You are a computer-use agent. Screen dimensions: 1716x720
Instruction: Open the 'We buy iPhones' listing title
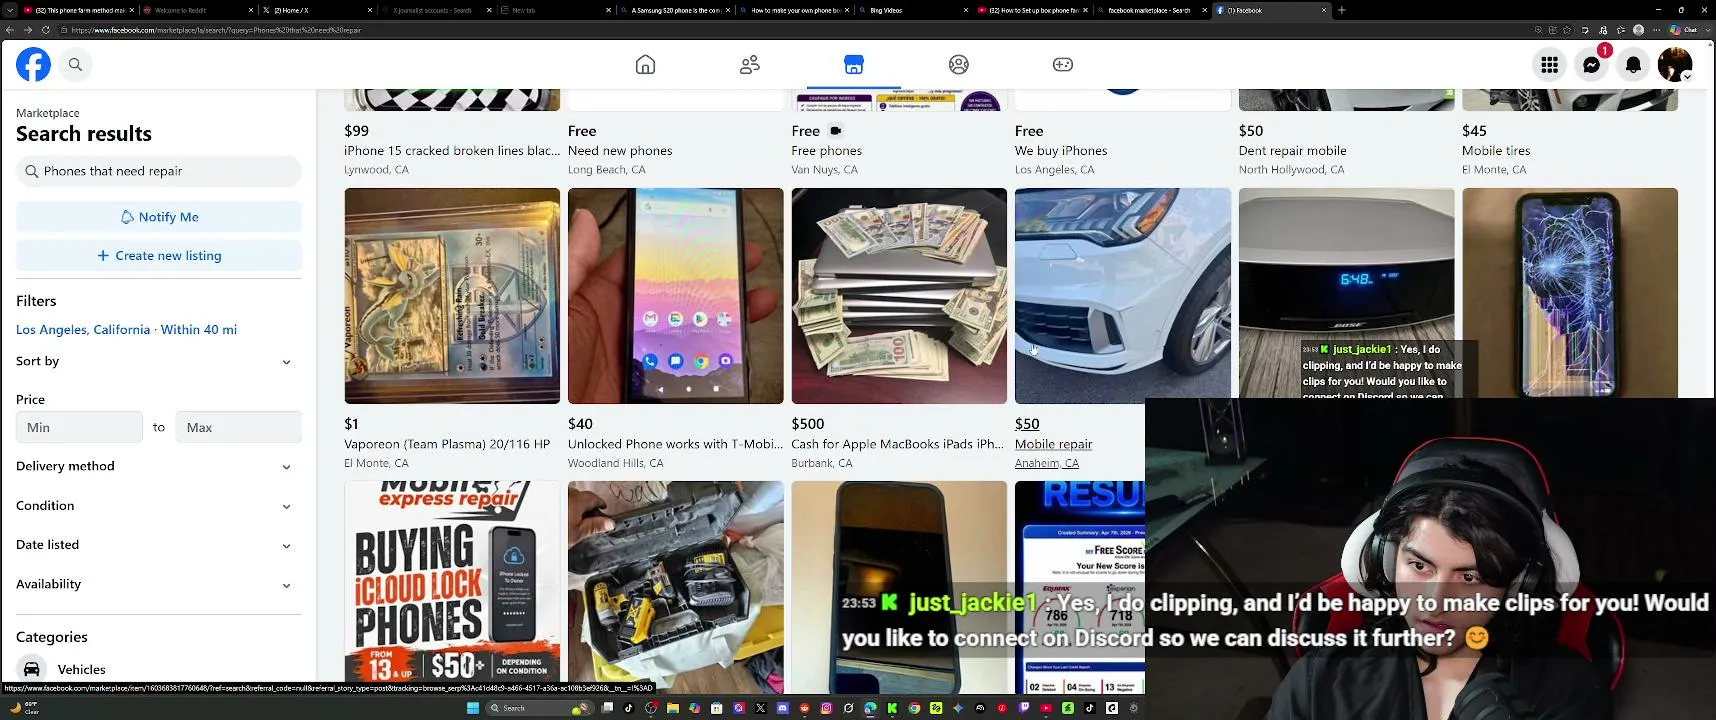click(1061, 151)
